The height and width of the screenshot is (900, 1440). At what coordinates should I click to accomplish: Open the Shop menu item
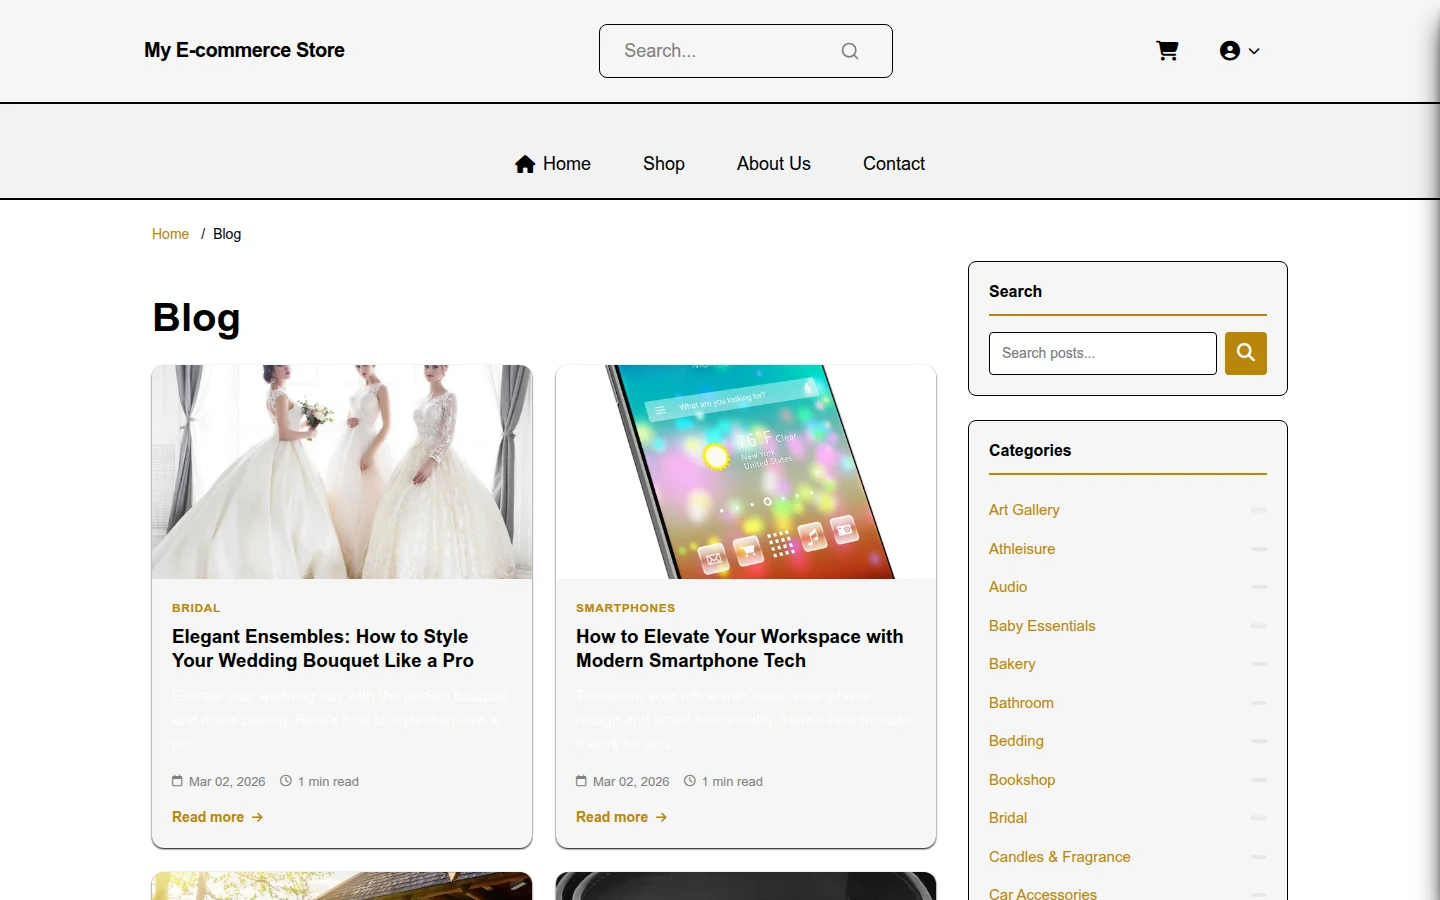pyautogui.click(x=664, y=164)
